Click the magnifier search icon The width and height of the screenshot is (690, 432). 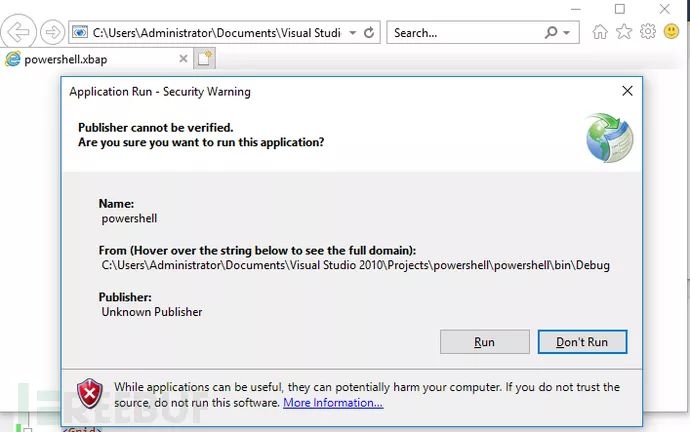551,32
